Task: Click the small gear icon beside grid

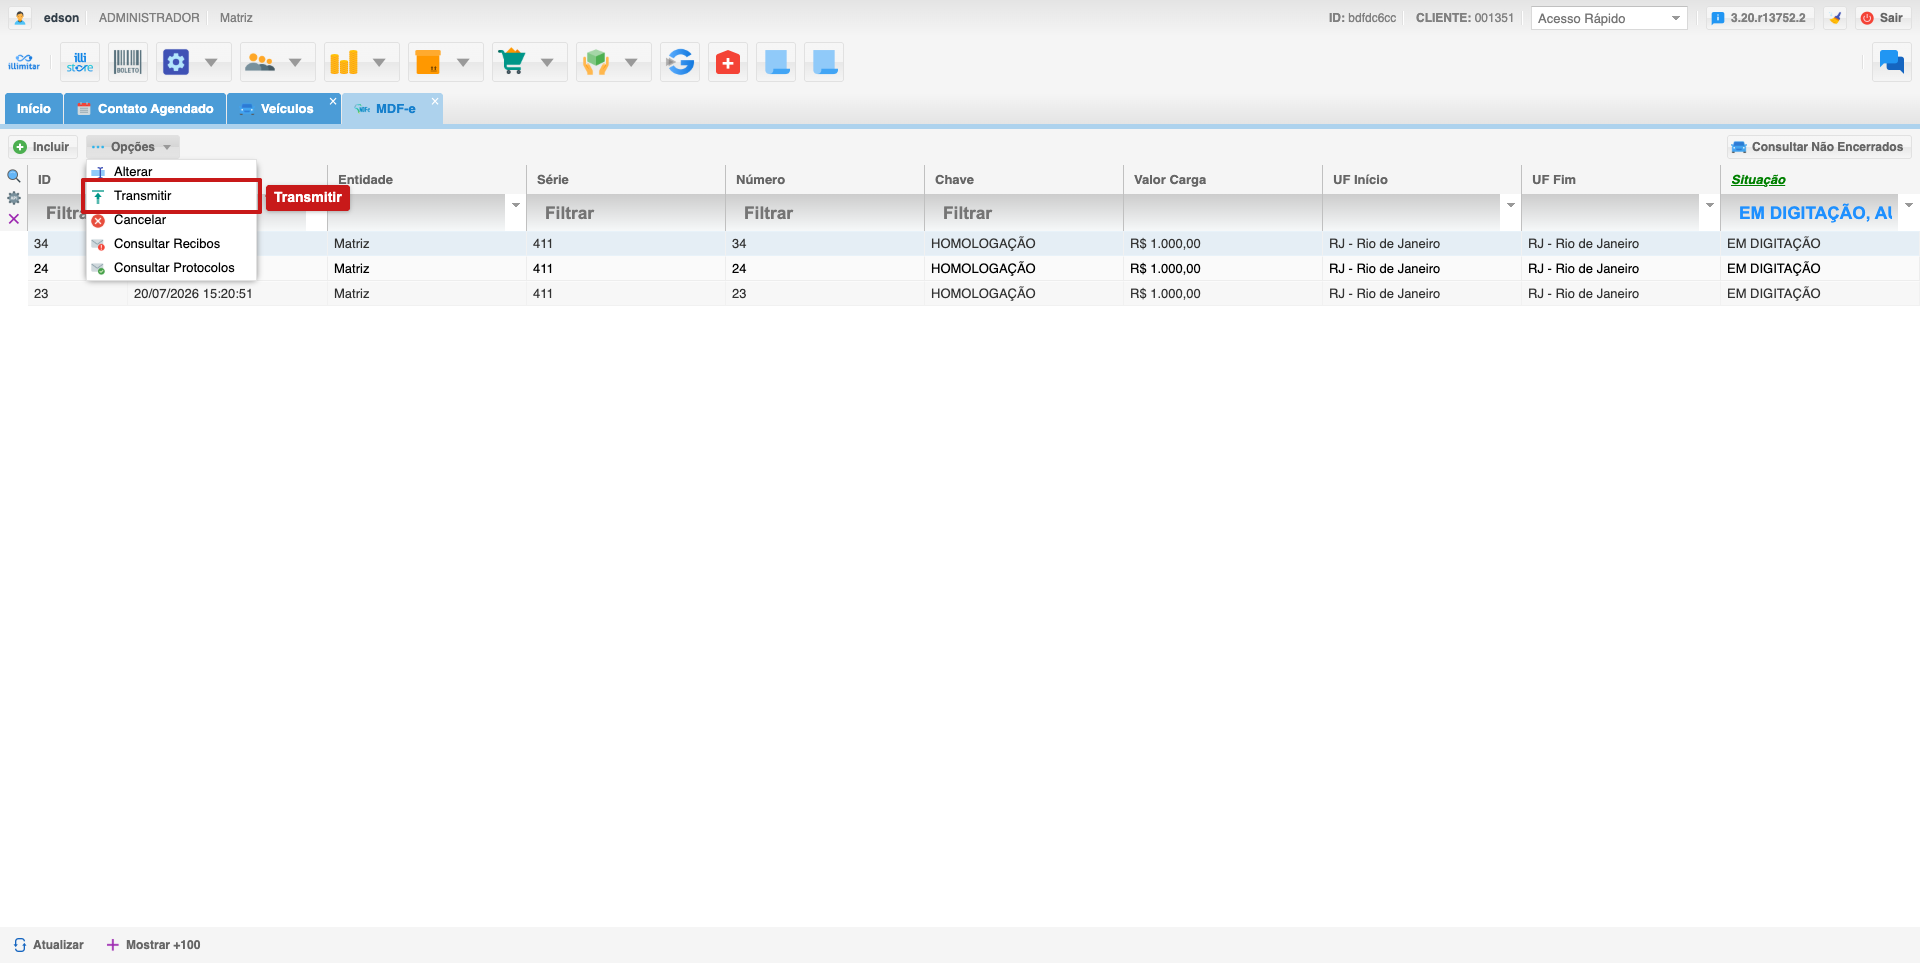Action: (14, 198)
